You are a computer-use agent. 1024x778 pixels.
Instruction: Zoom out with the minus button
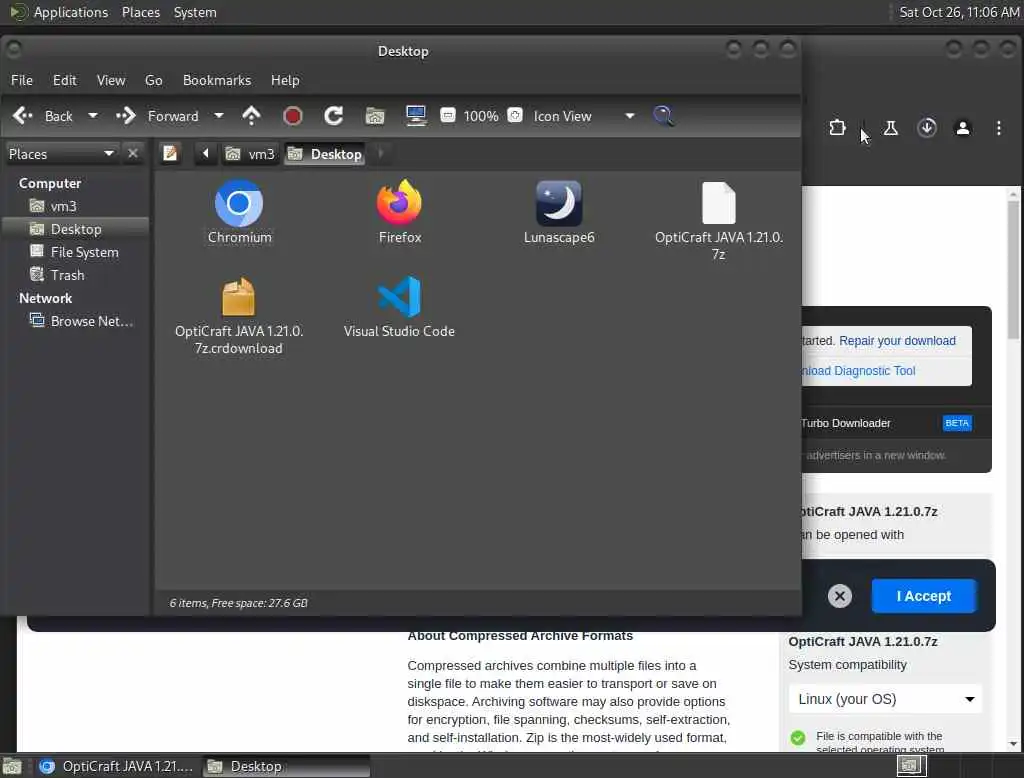[447, 116]
